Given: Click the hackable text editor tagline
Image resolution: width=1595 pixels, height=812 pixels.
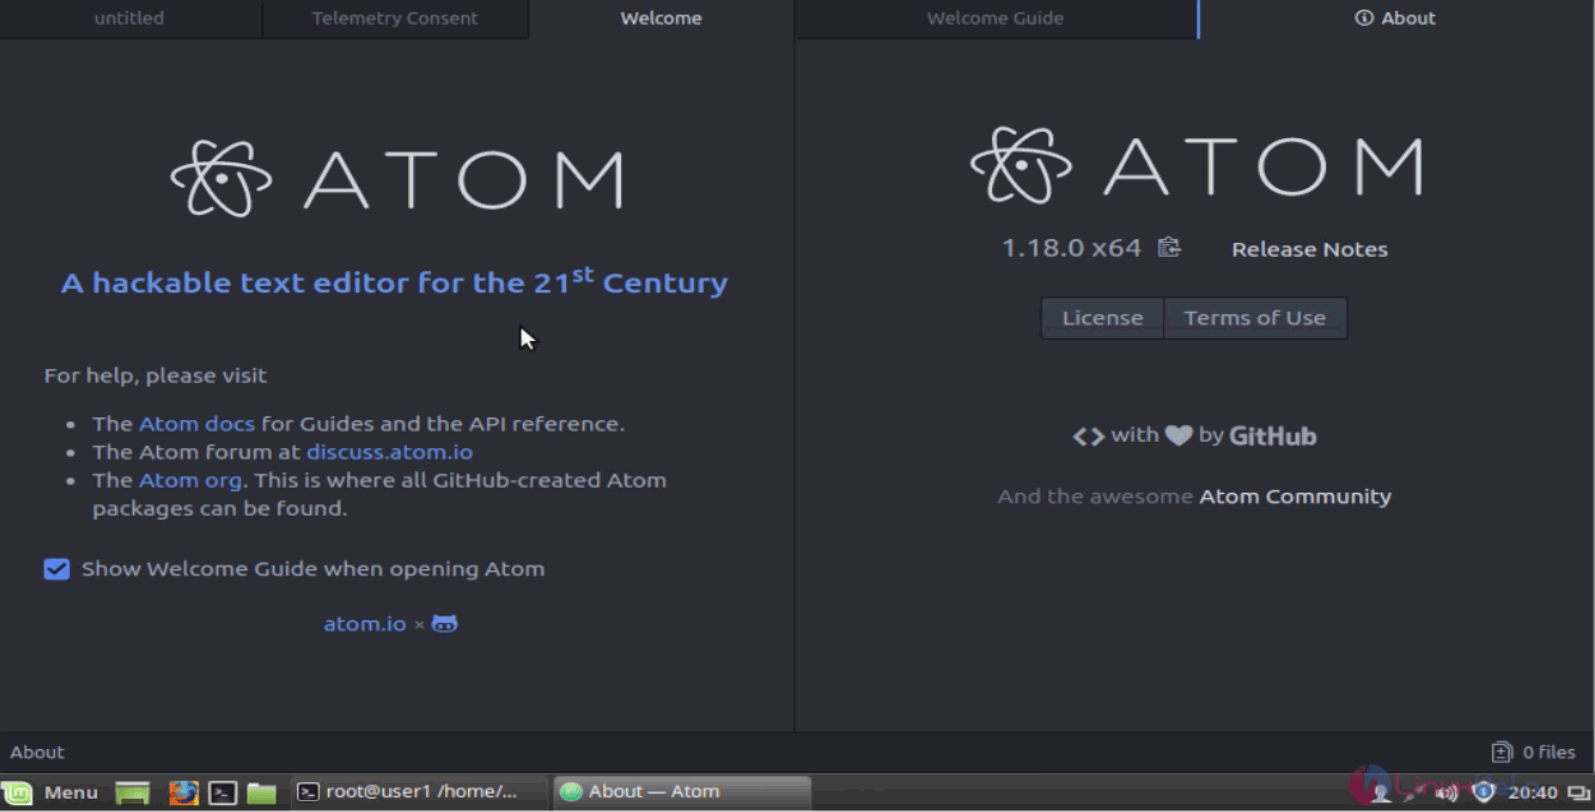Looking at the screenshot, I should [x=394, y=281].
